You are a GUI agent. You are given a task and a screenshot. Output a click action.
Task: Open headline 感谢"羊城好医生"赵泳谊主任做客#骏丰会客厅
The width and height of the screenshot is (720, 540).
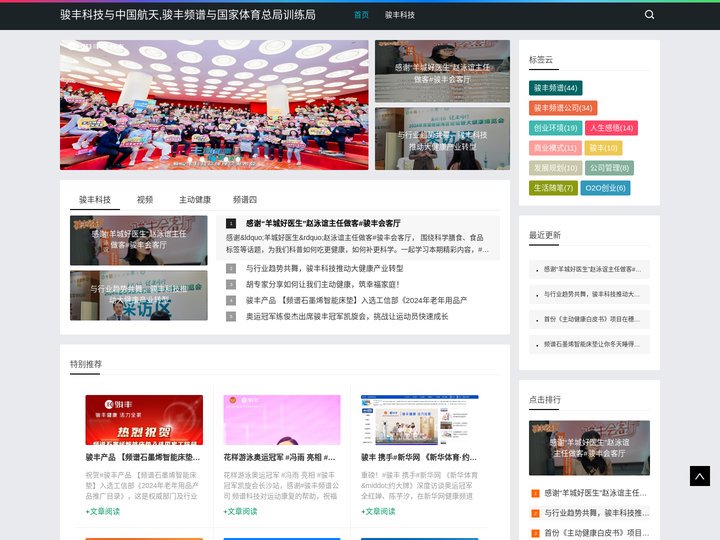point(323,223)
